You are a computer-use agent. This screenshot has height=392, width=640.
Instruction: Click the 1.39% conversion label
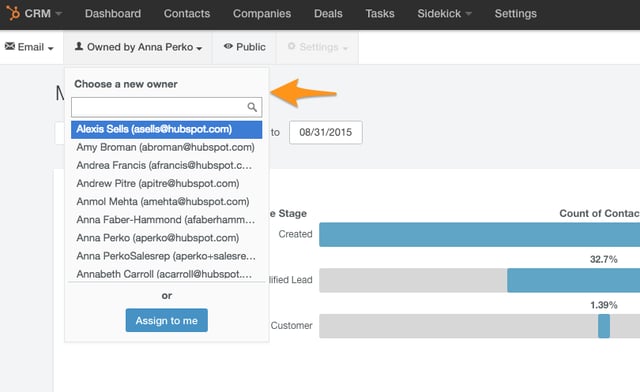(604, 305)
